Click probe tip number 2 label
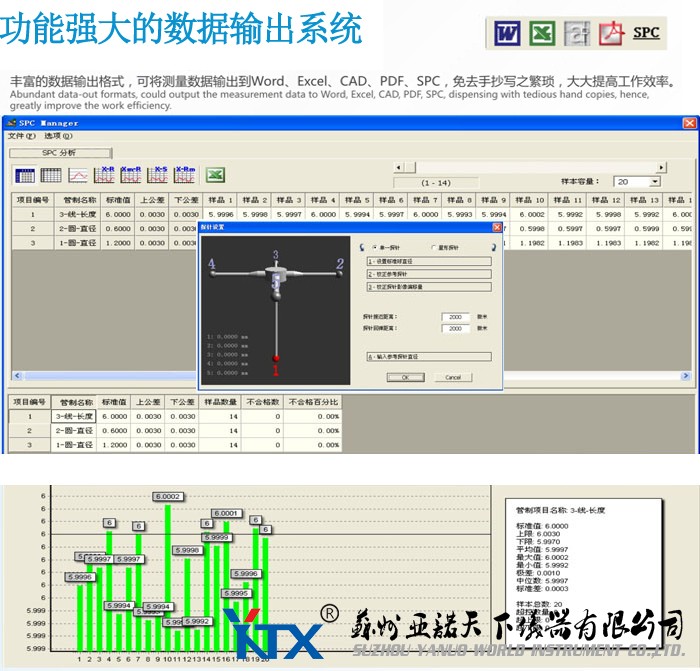 point(340,263)
